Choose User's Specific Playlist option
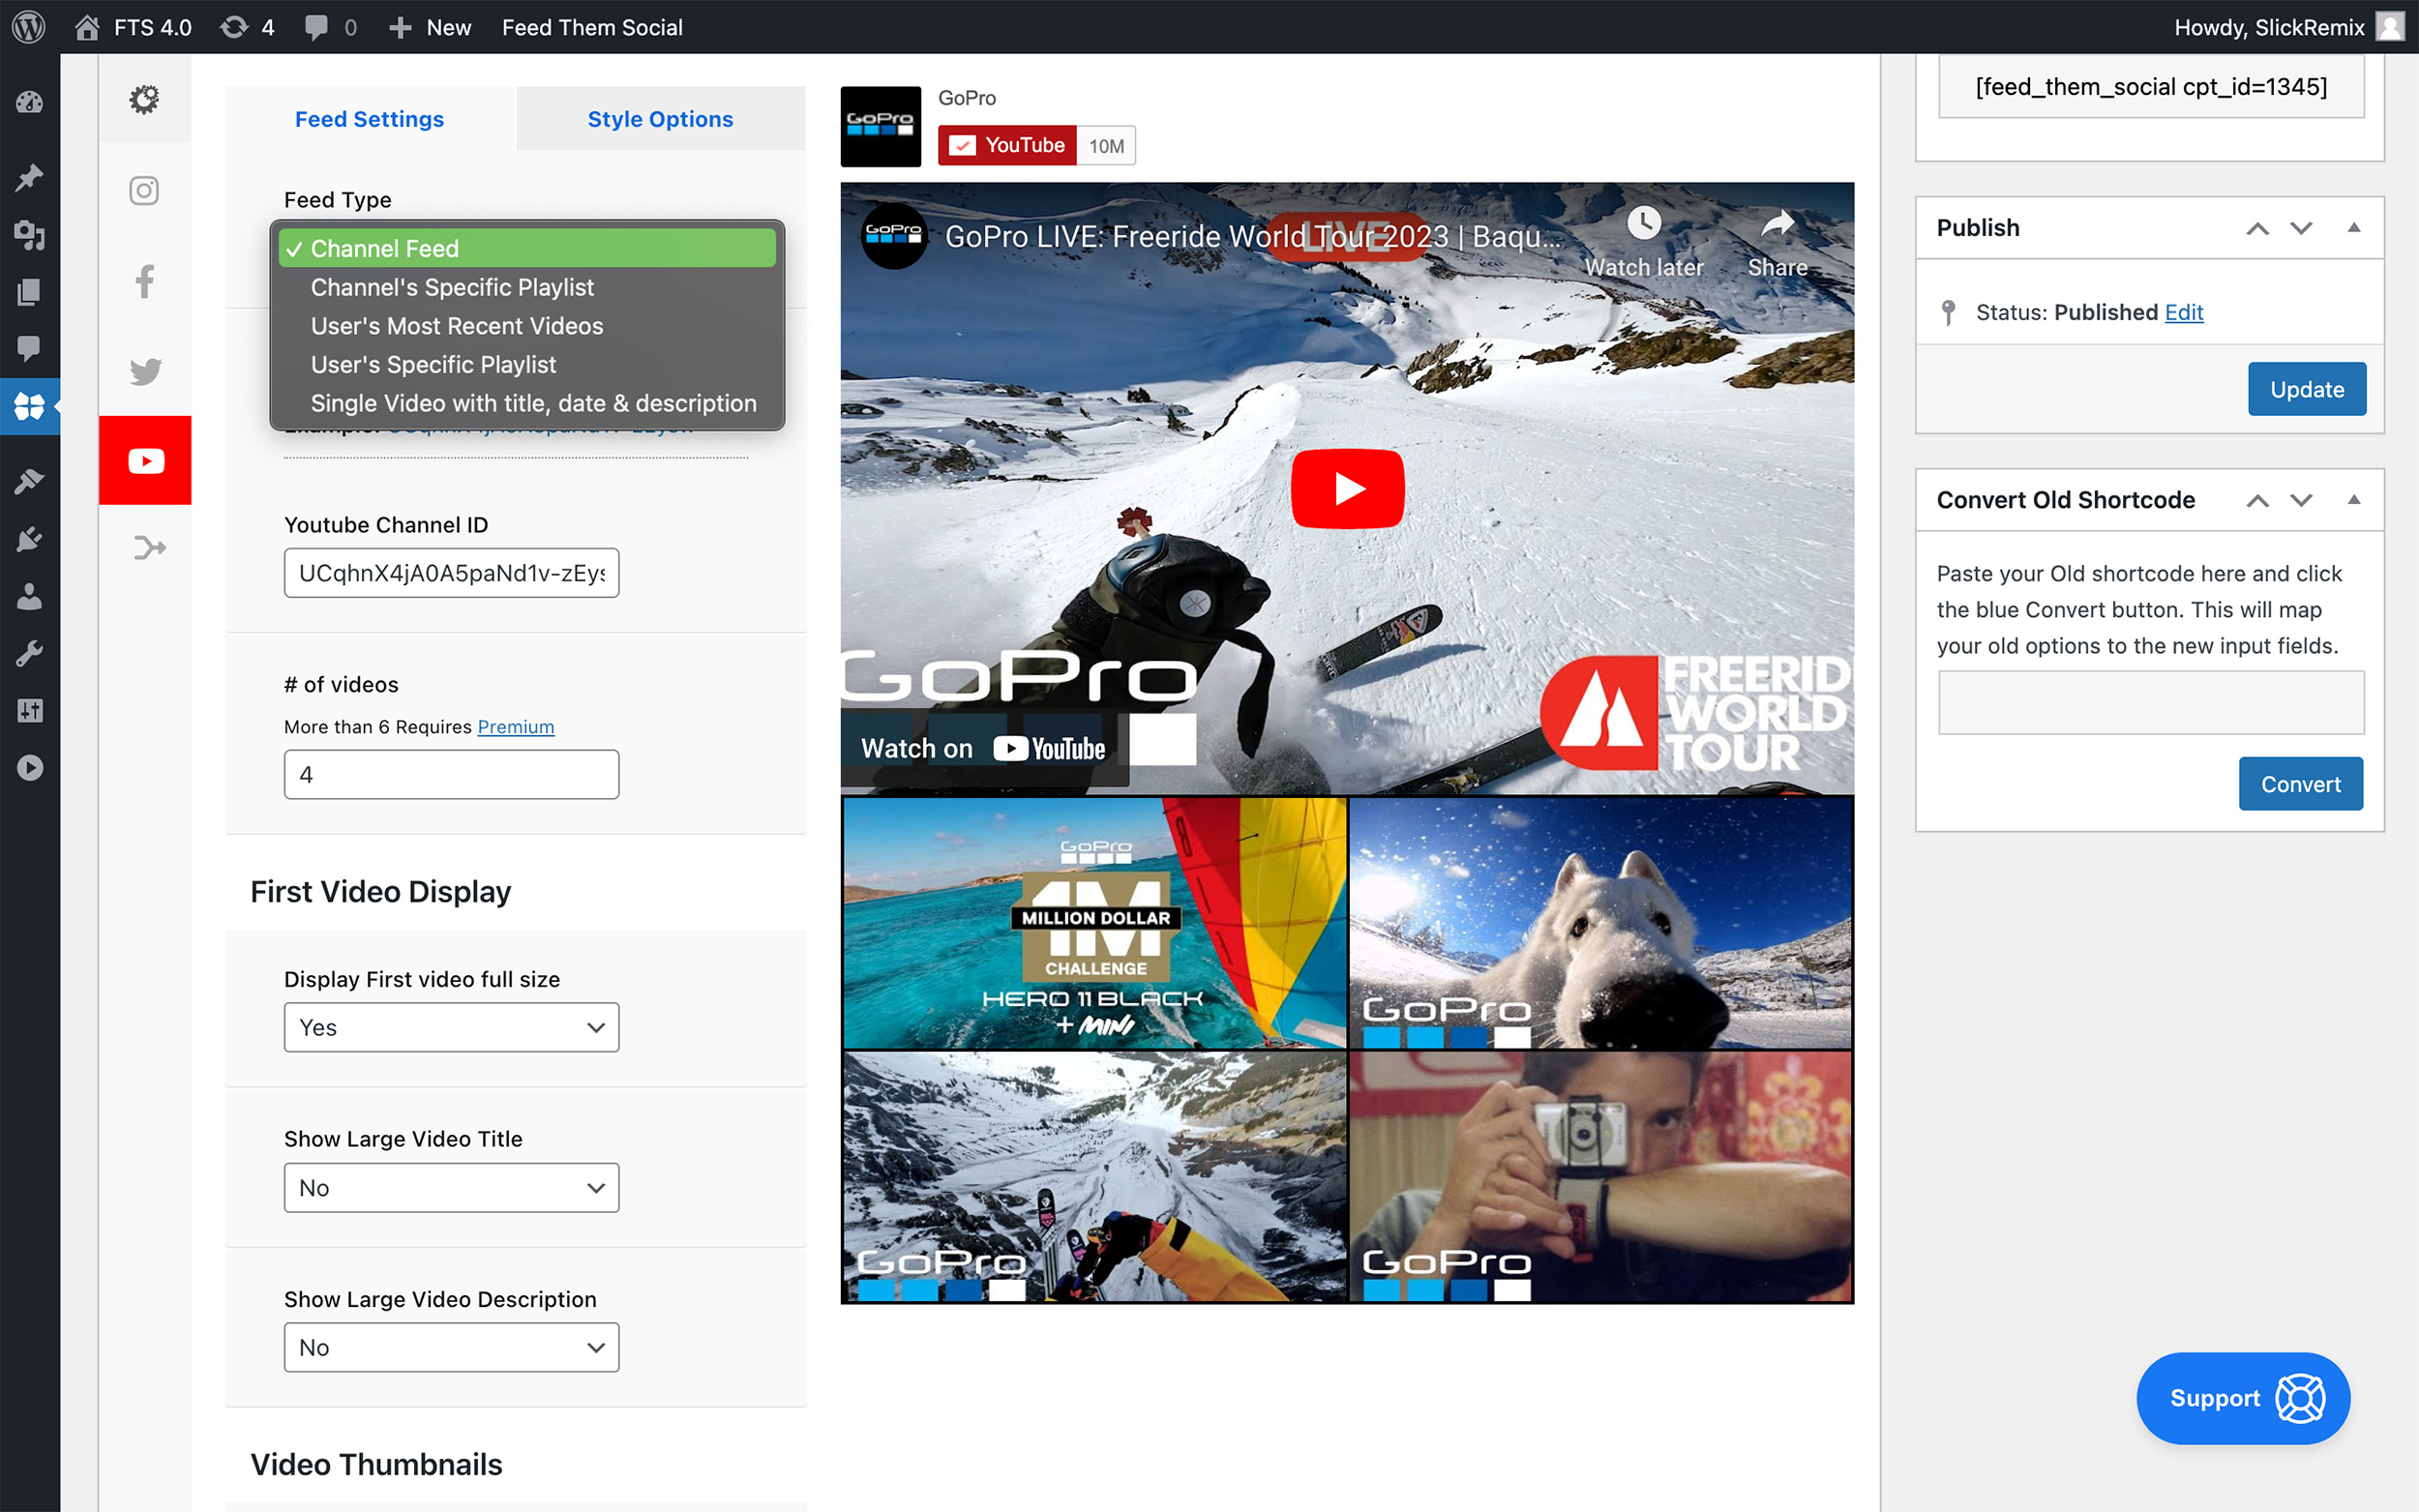This screenshot has width=2419, height=1512. click(x=527, y=364)
